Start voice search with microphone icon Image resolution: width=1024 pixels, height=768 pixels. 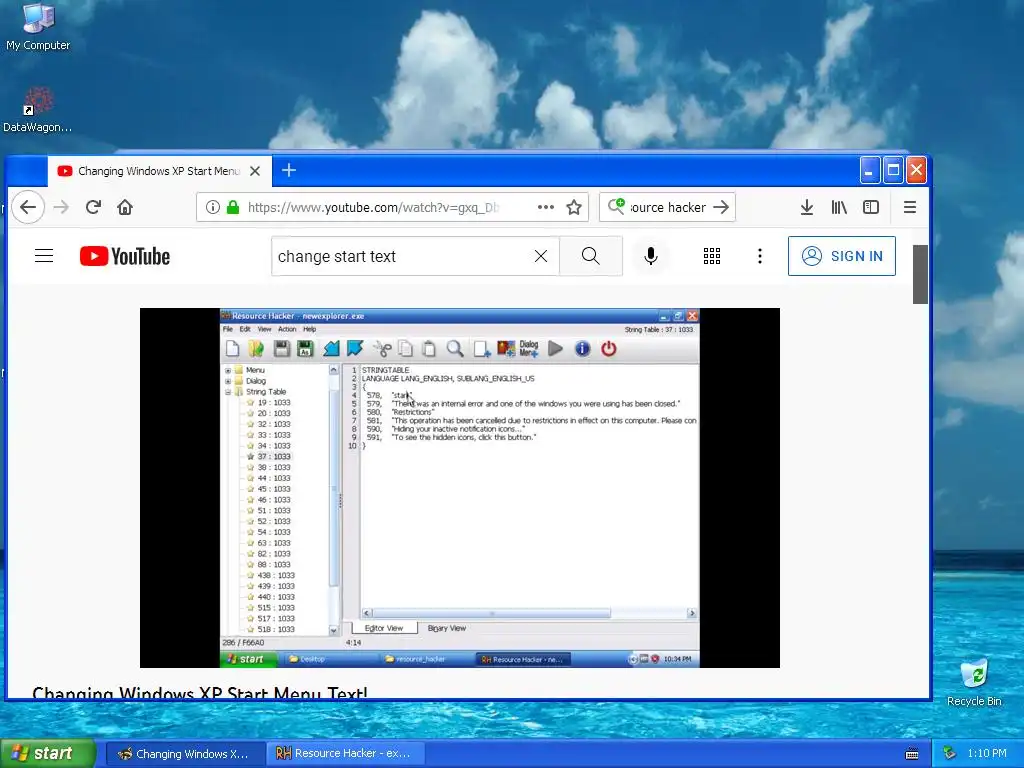pos(650,256)
